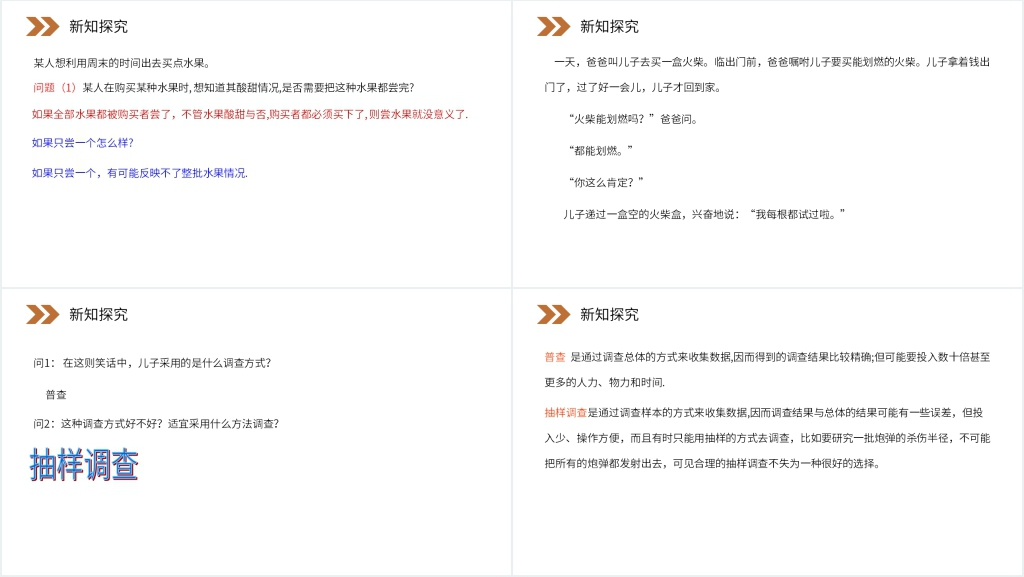
Task: Click the quote '火柴能划燃吗？' 爸爸问
Action: pos(633,119)
